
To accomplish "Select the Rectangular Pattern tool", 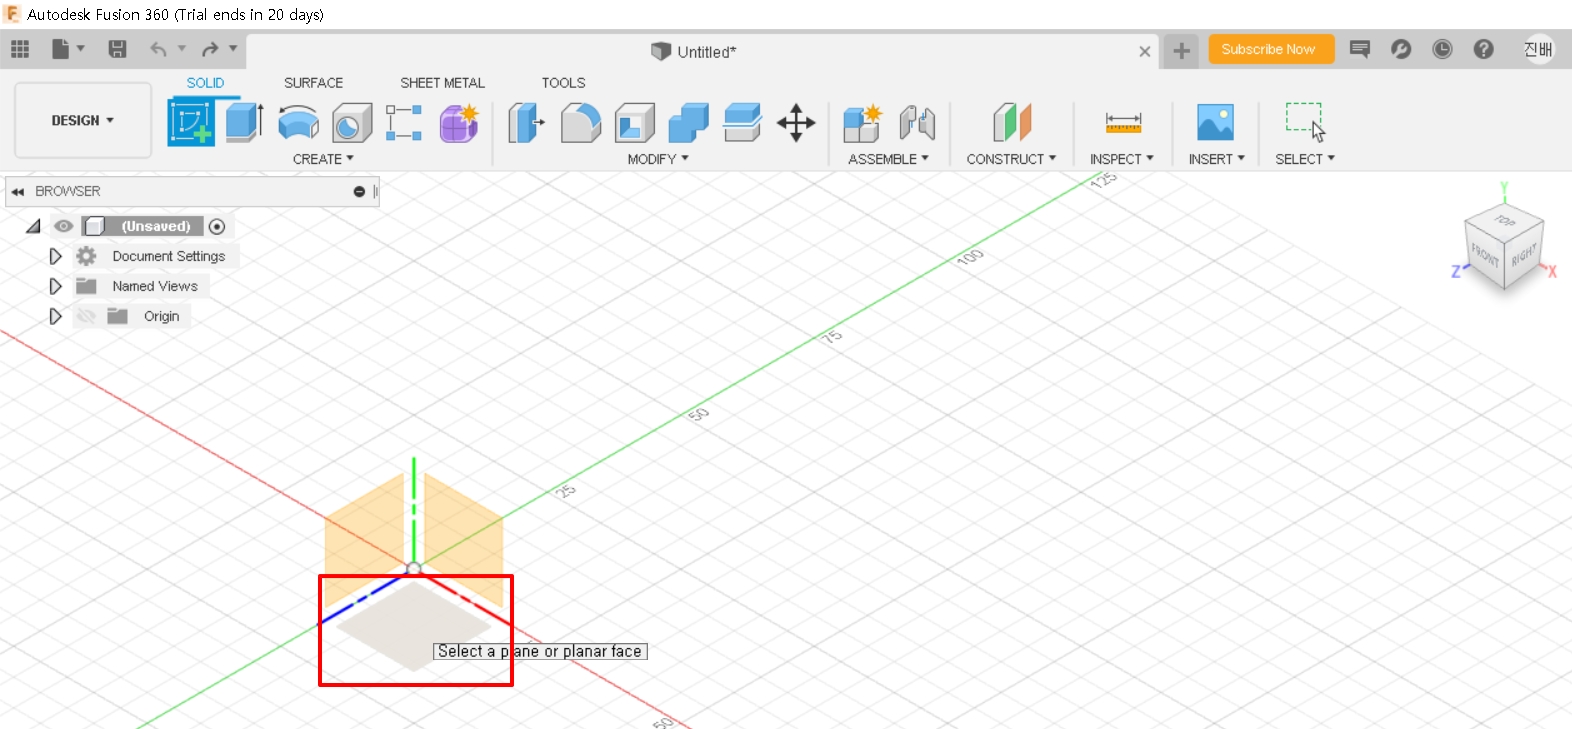I will point(404,123).
